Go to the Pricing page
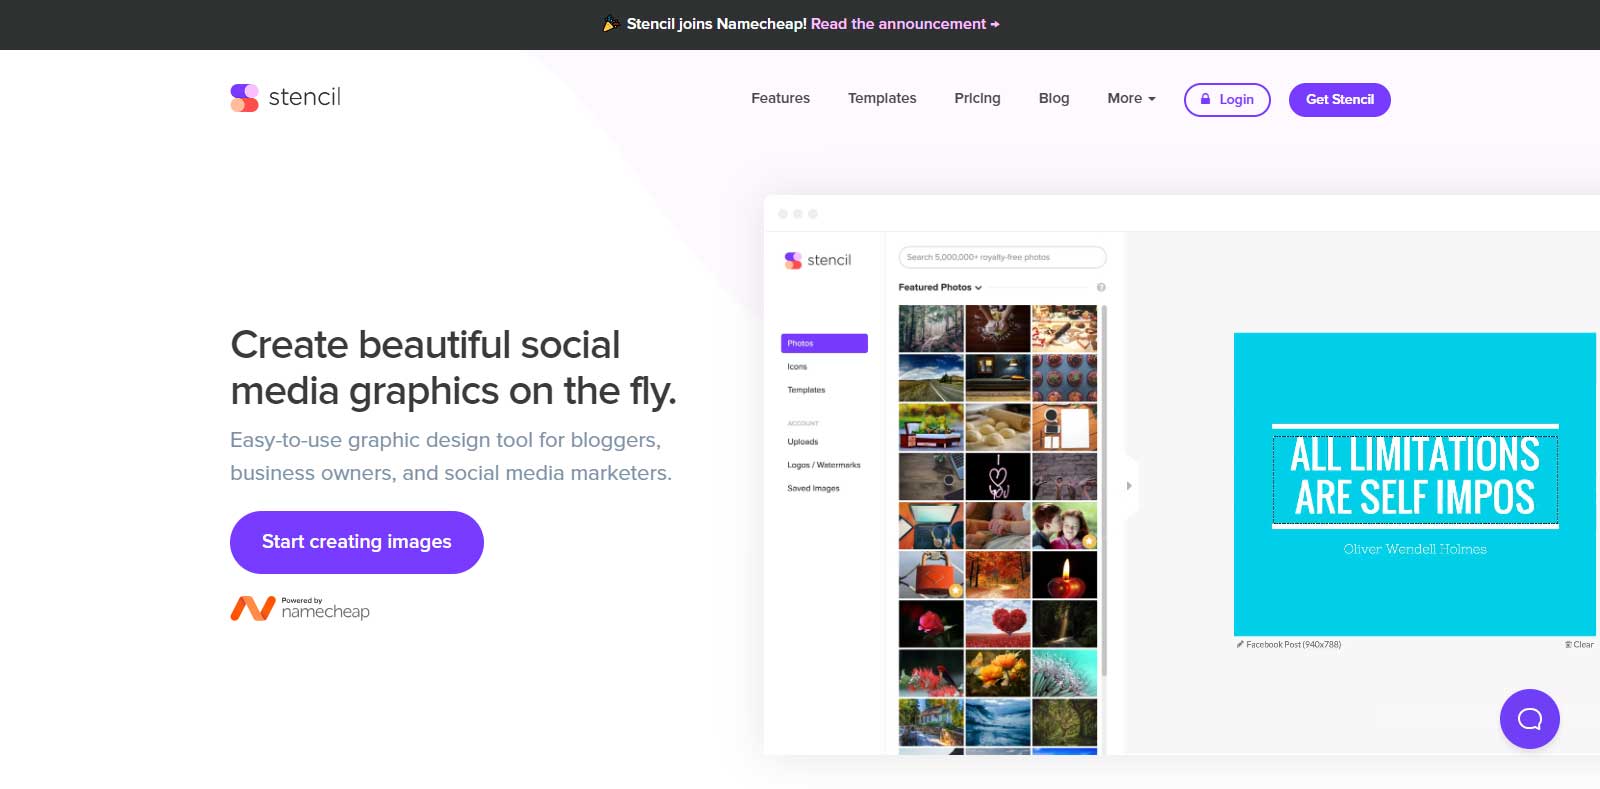 pos(977,98)
